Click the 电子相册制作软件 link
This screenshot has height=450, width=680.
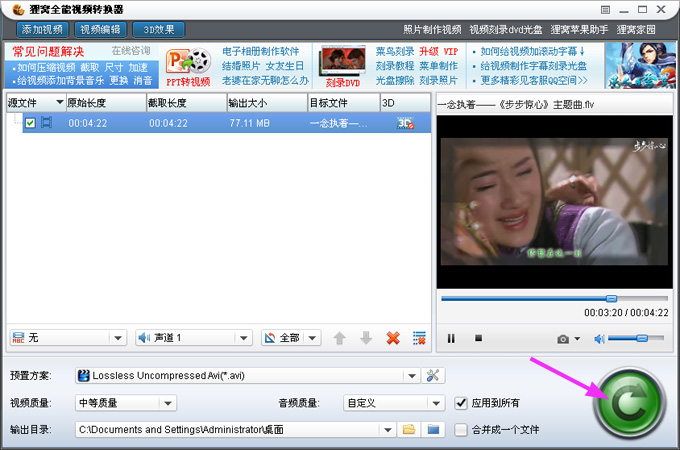261,51
